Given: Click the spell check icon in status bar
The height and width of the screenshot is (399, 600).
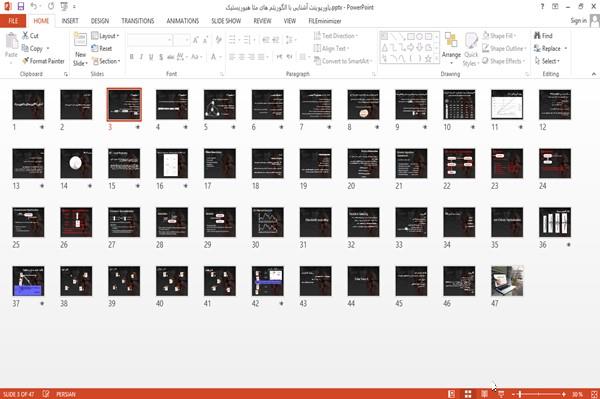Looking at the screenshot, I should [46, 394].
